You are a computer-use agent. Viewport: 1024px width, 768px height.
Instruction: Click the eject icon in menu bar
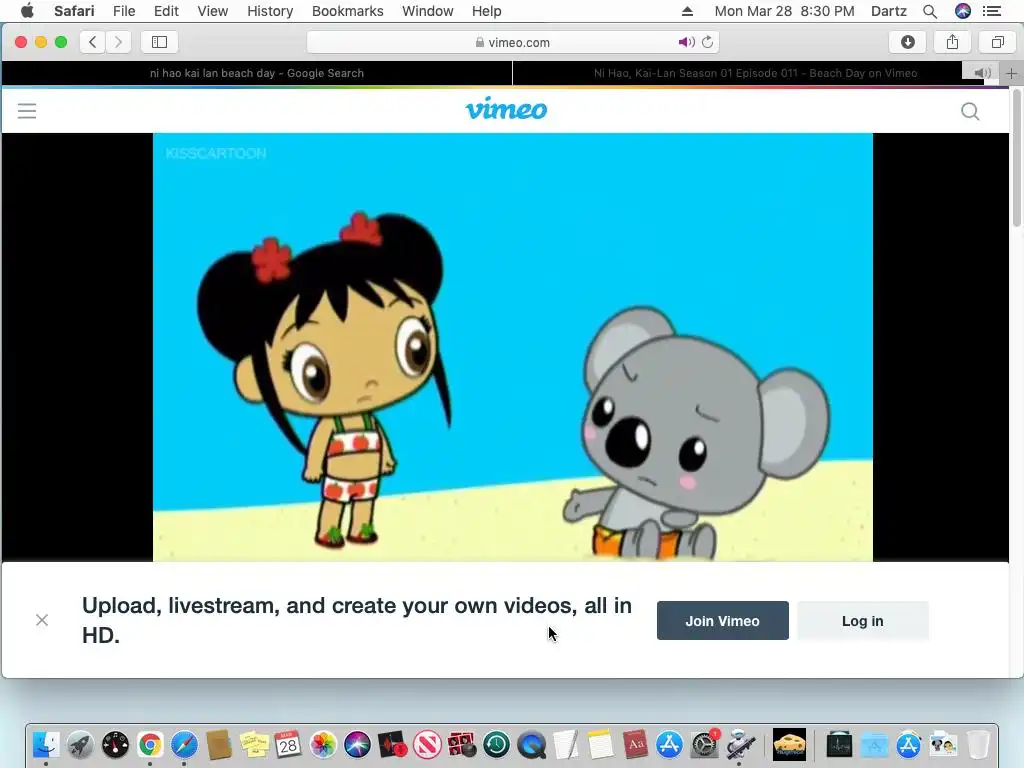click(x=687, y=11)
